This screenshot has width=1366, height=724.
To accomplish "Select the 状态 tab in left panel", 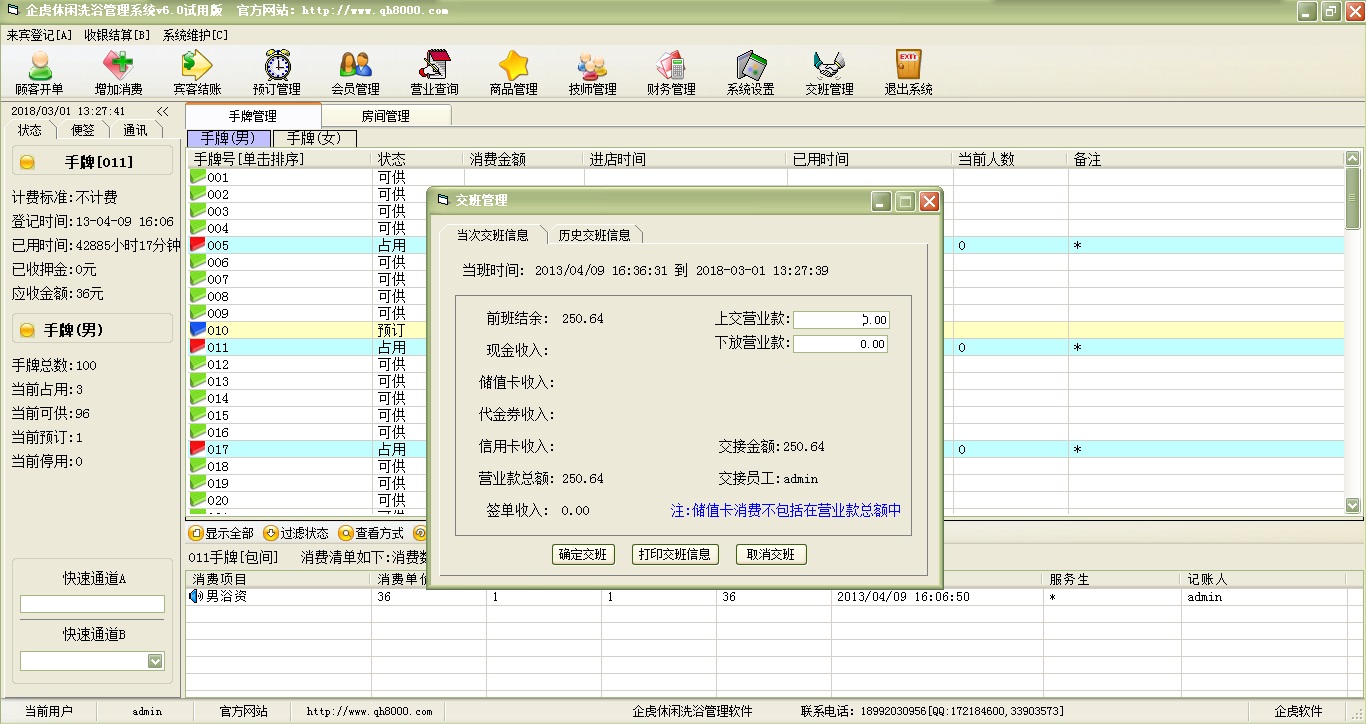I will (x=30, y=130).
